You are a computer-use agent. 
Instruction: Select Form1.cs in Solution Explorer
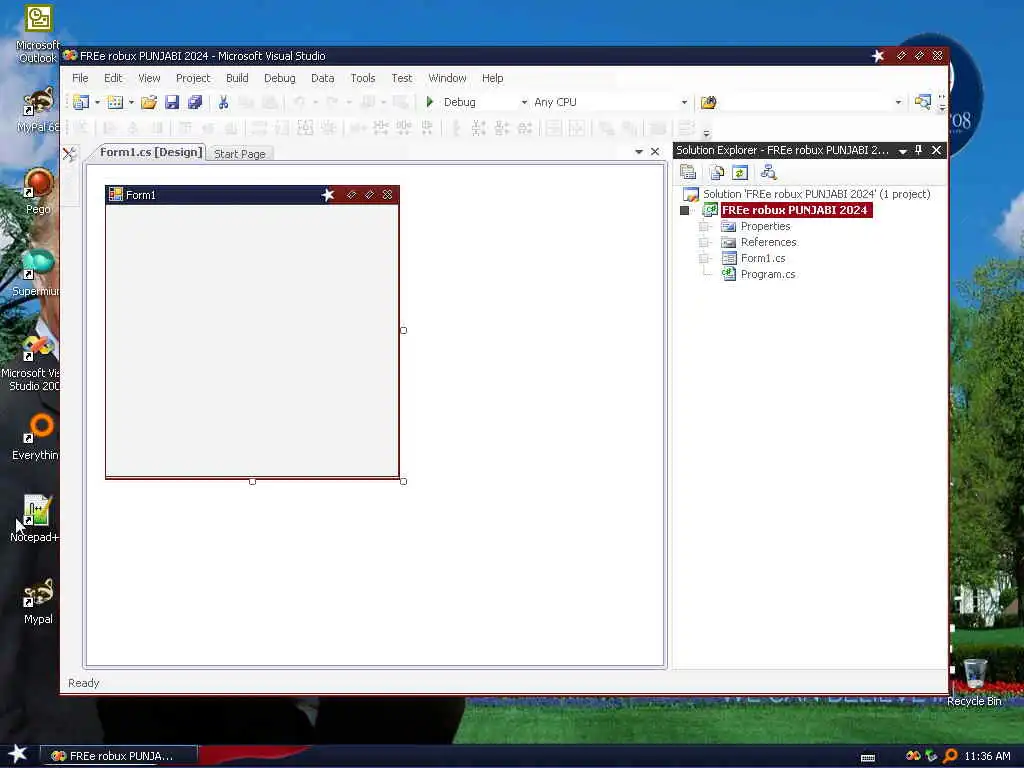tap(763, 258)
